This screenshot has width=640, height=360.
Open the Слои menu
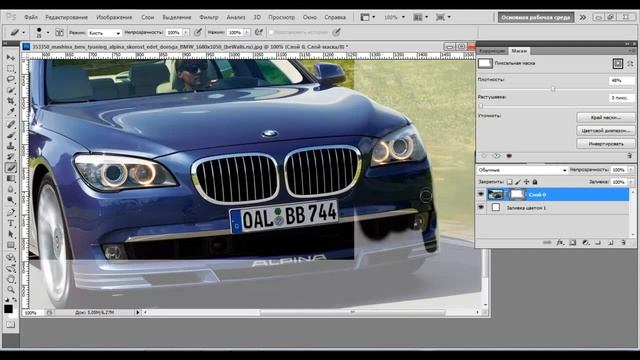pos(148,17)
